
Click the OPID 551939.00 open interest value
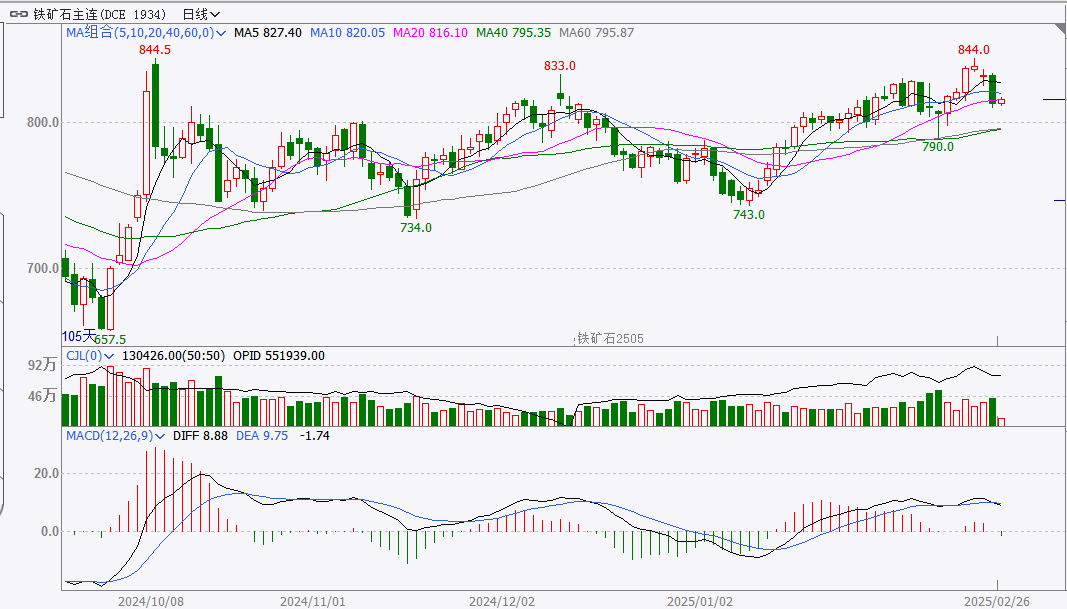click(279, 356)
